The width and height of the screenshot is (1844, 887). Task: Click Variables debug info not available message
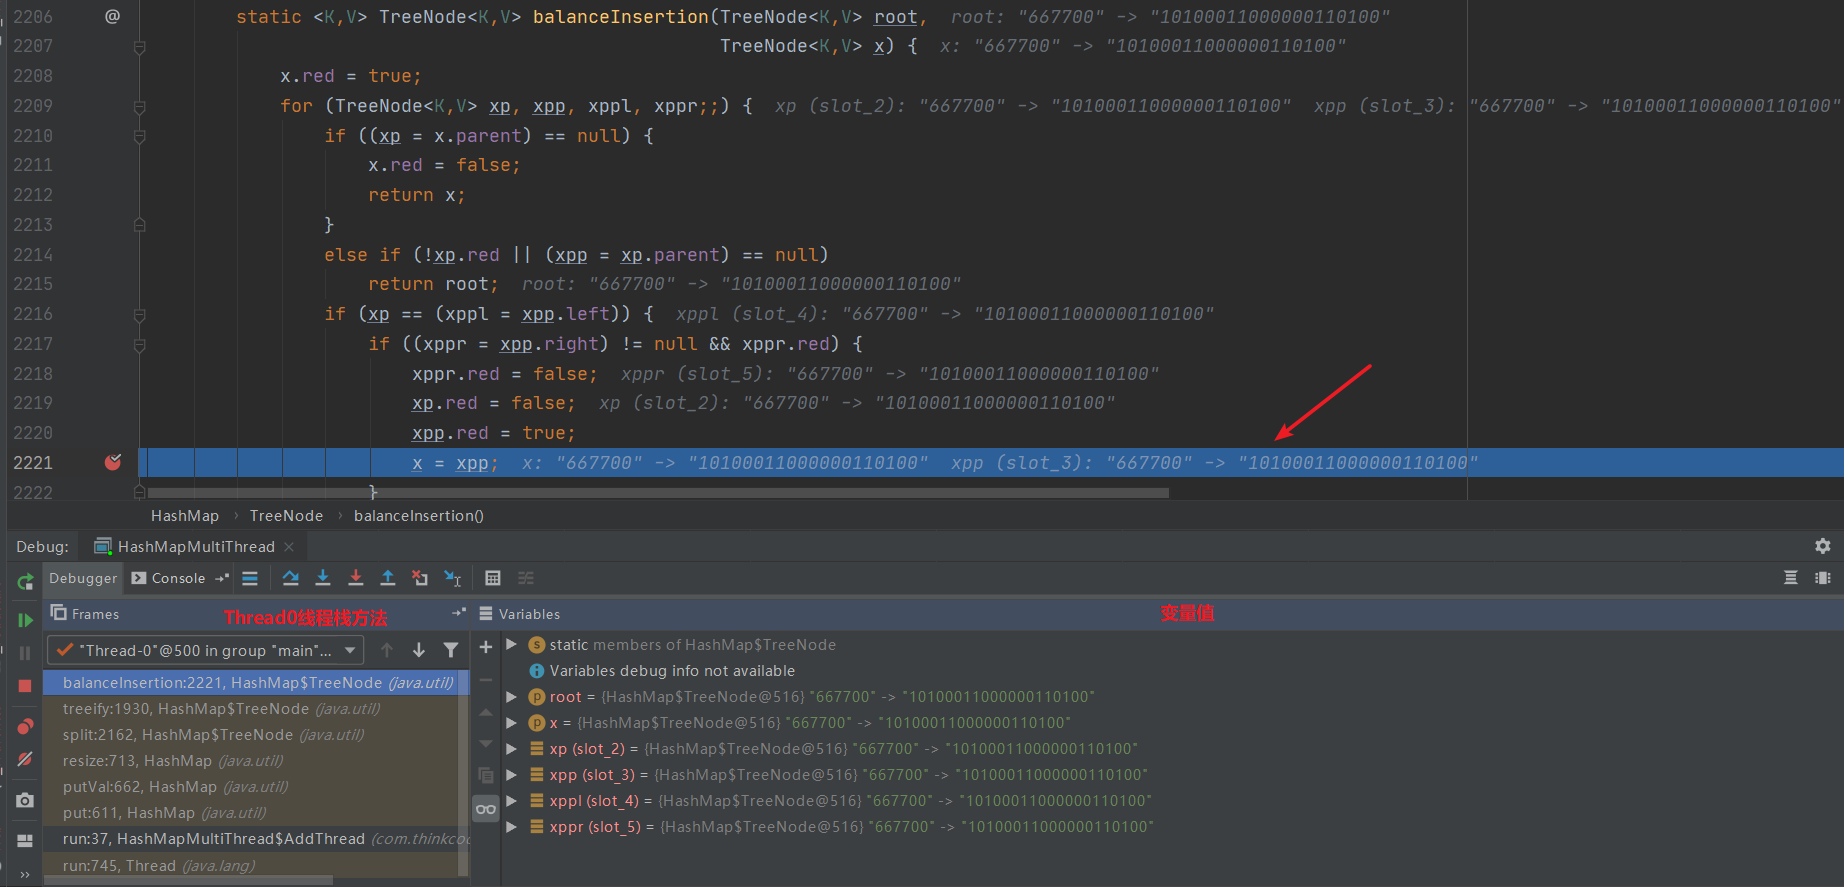pos(672,670)
